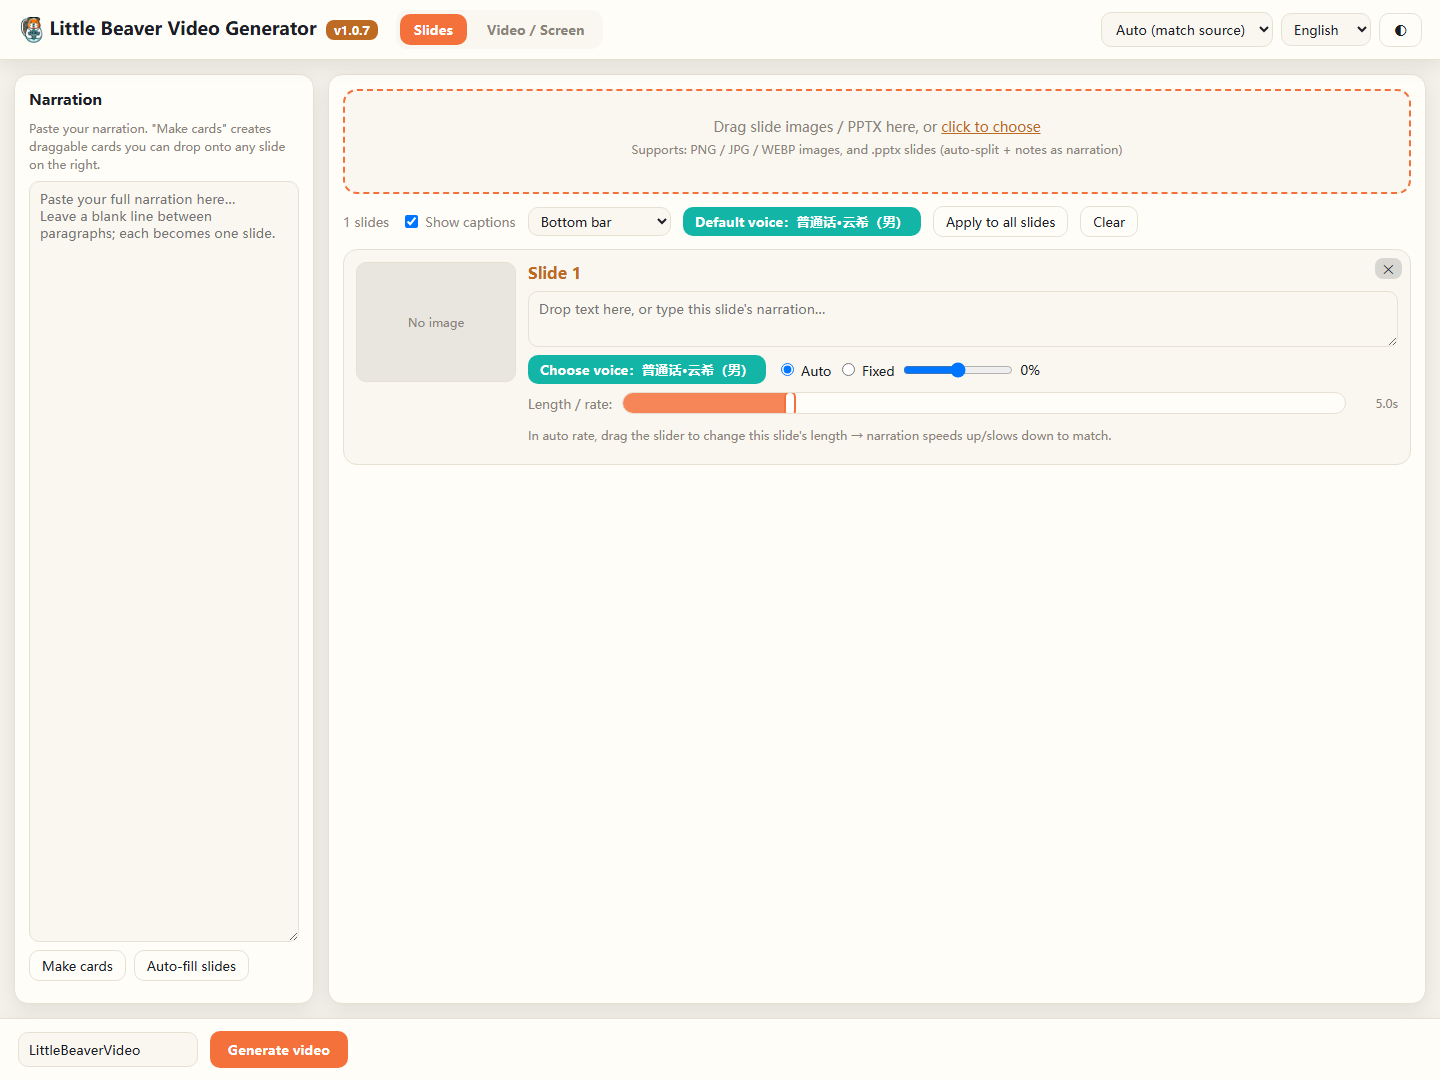Select the Fixed rate radio button
The width and height of the screenshot is (1440, 1080).
849,370
